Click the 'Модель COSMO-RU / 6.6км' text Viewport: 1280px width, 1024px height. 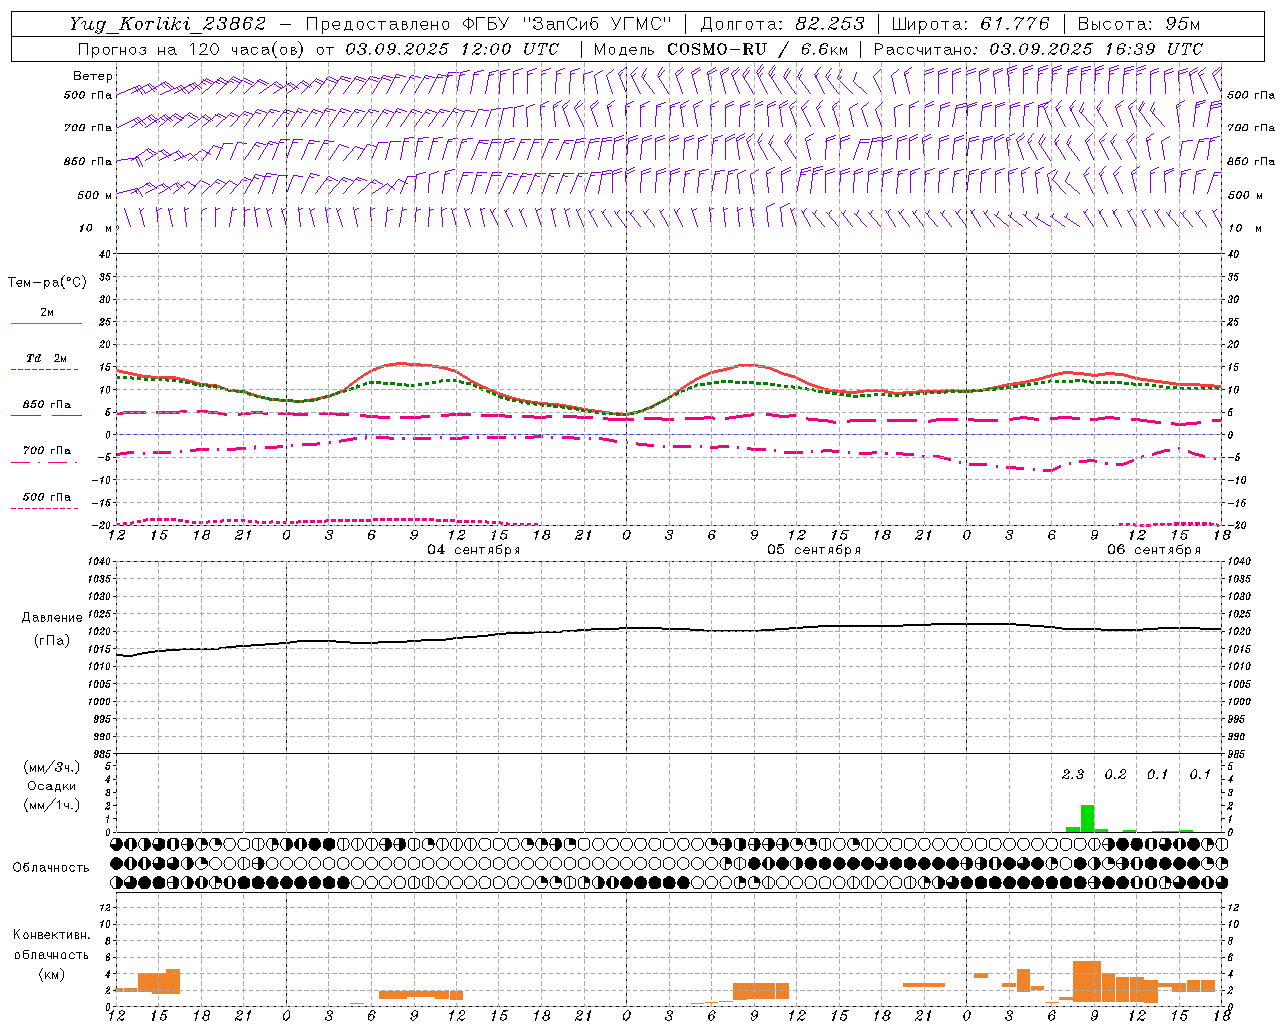coord(721,49)
